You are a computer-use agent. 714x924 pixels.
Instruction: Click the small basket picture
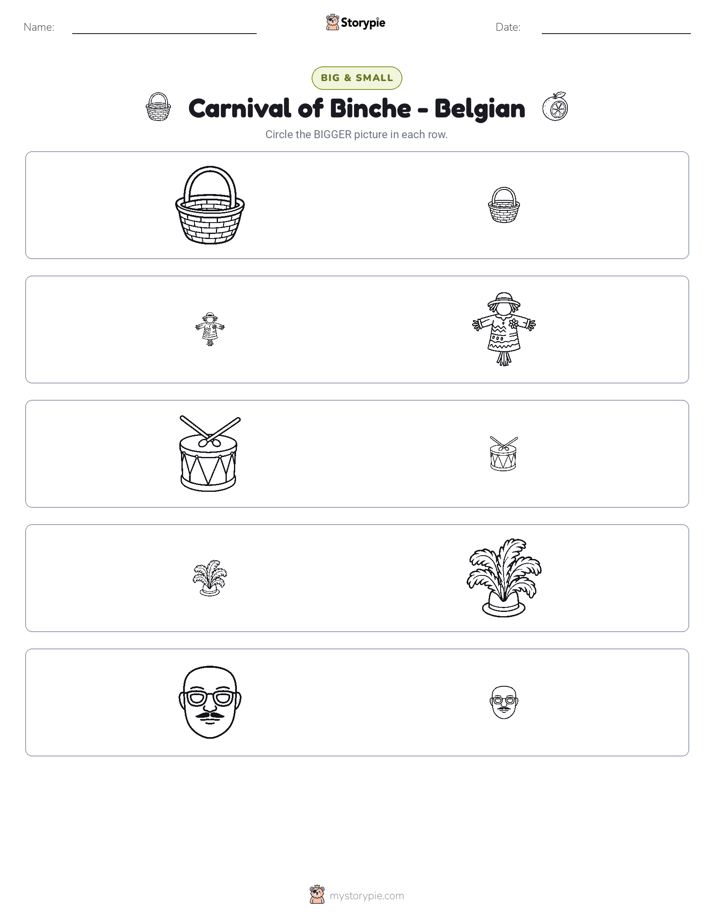504,205
